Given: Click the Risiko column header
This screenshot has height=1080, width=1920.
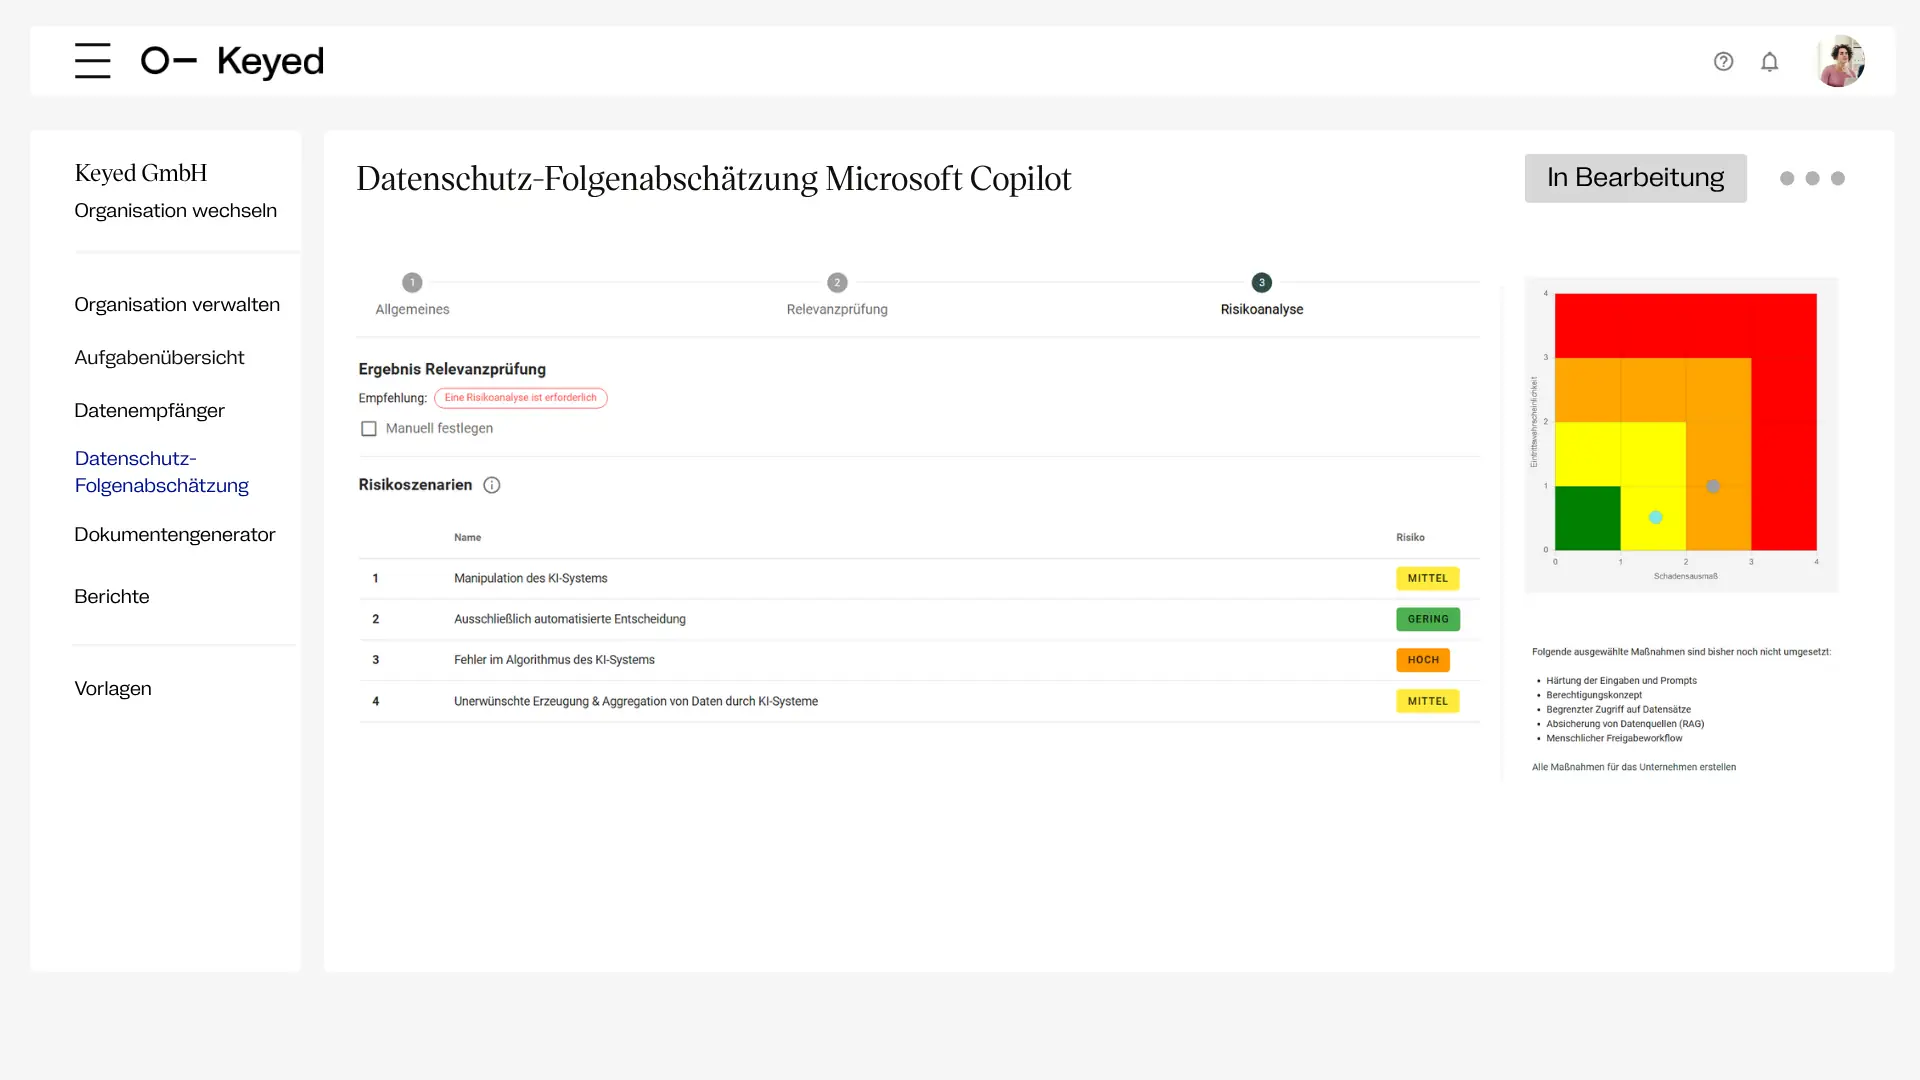Looking at the screenshot, I should 1410,538.
